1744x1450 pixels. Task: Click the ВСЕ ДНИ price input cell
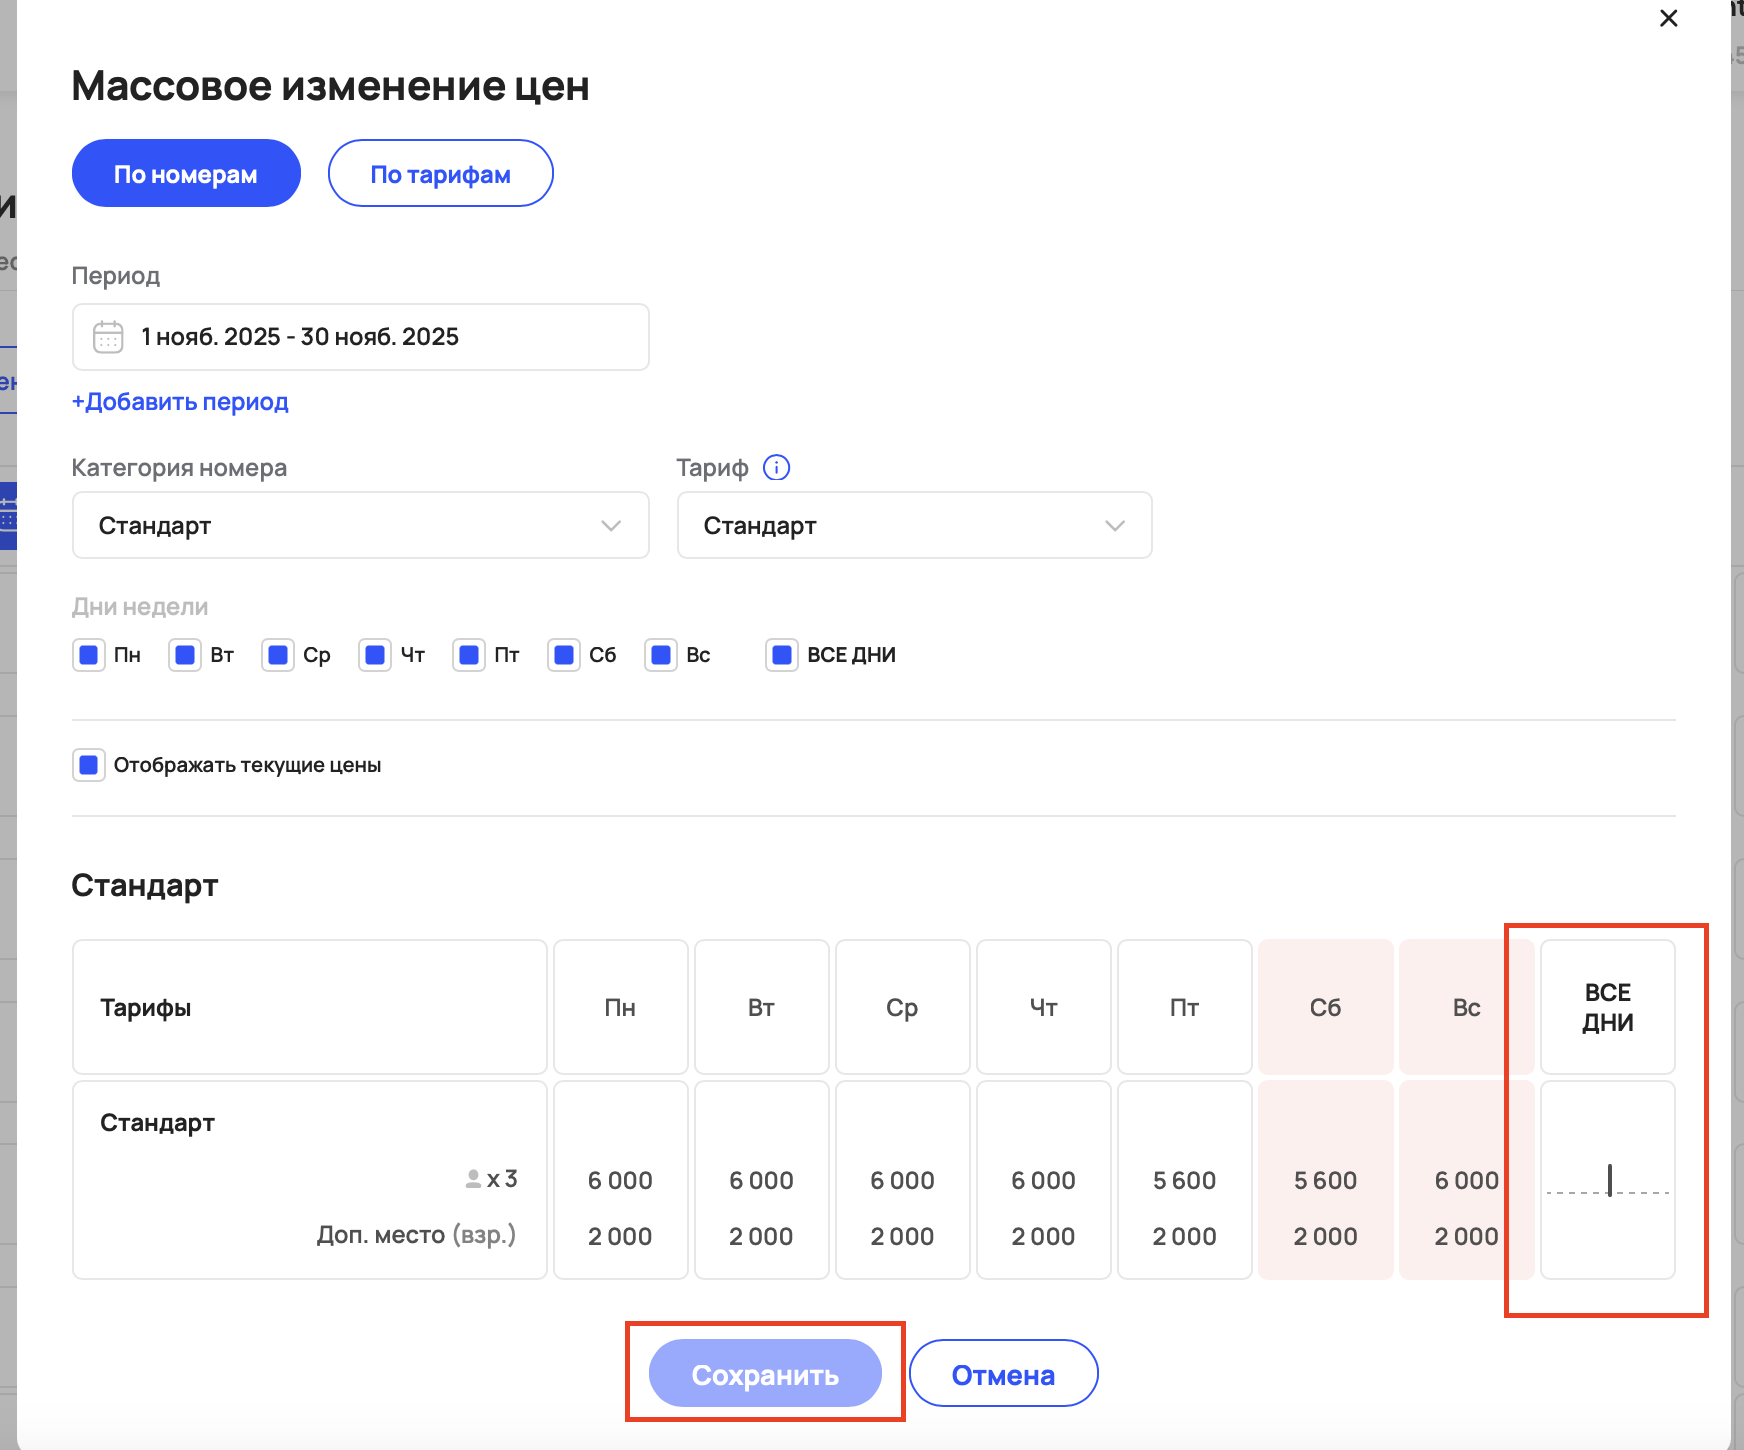pyautogui.click(x=1607, y=1181)
